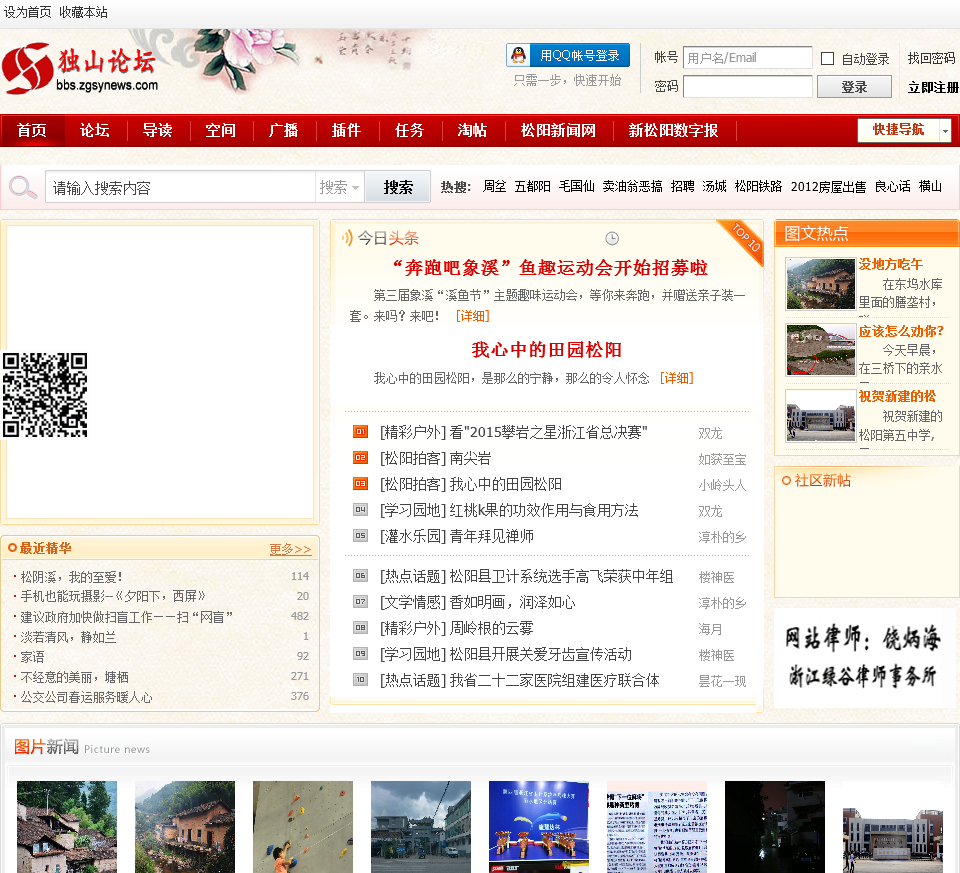Expand the 快捷导航 dropdown arrow
The height and width of the screenshot is (873, 960).
tap(945, 130)
